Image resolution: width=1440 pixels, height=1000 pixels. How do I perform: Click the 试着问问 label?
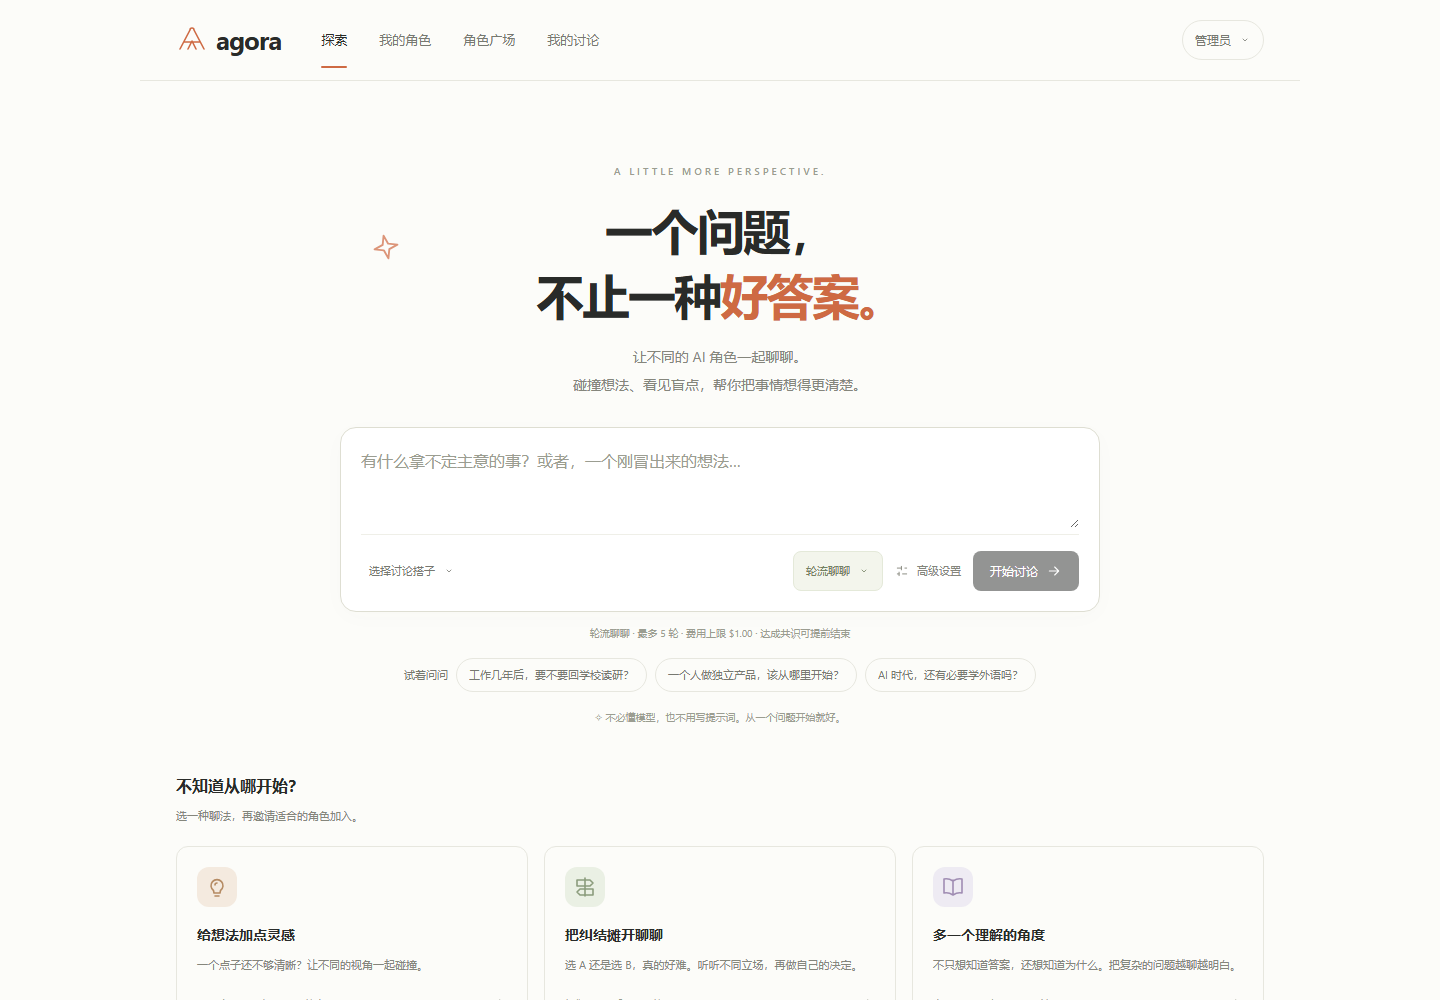coord(426,675)
